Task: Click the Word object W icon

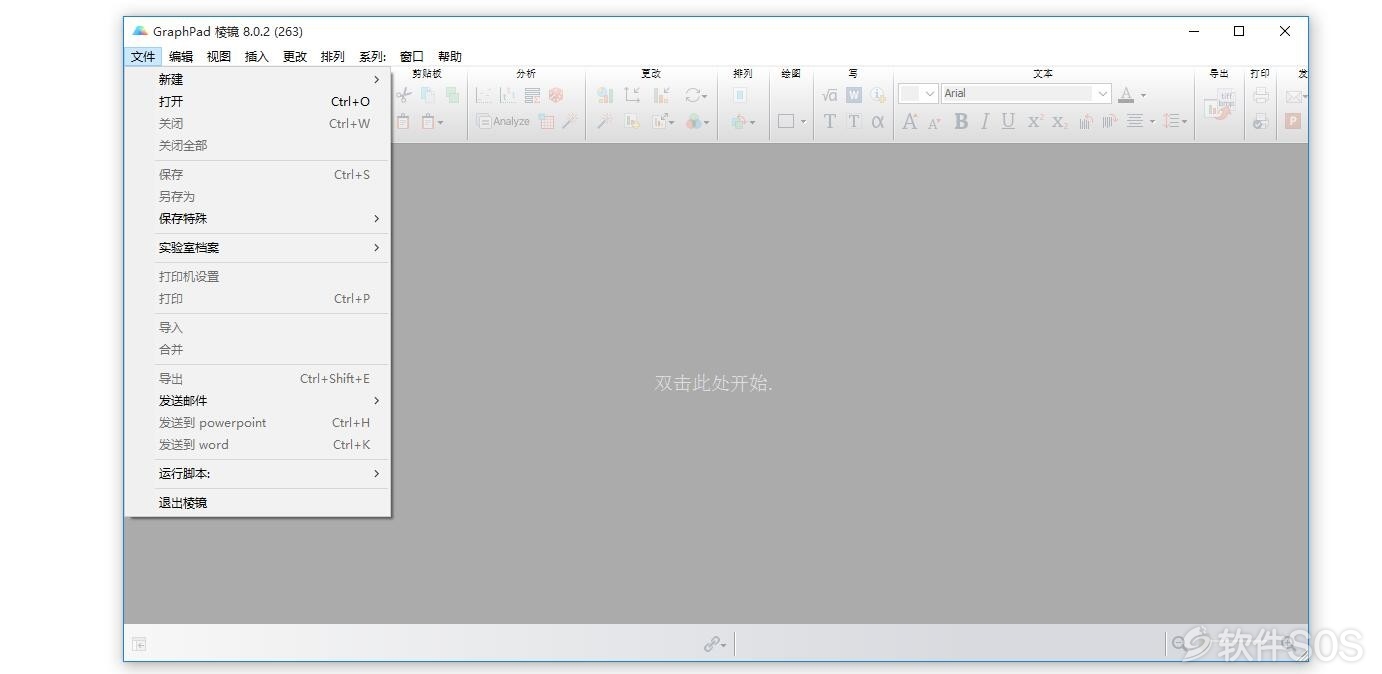Action: (853, 95)
